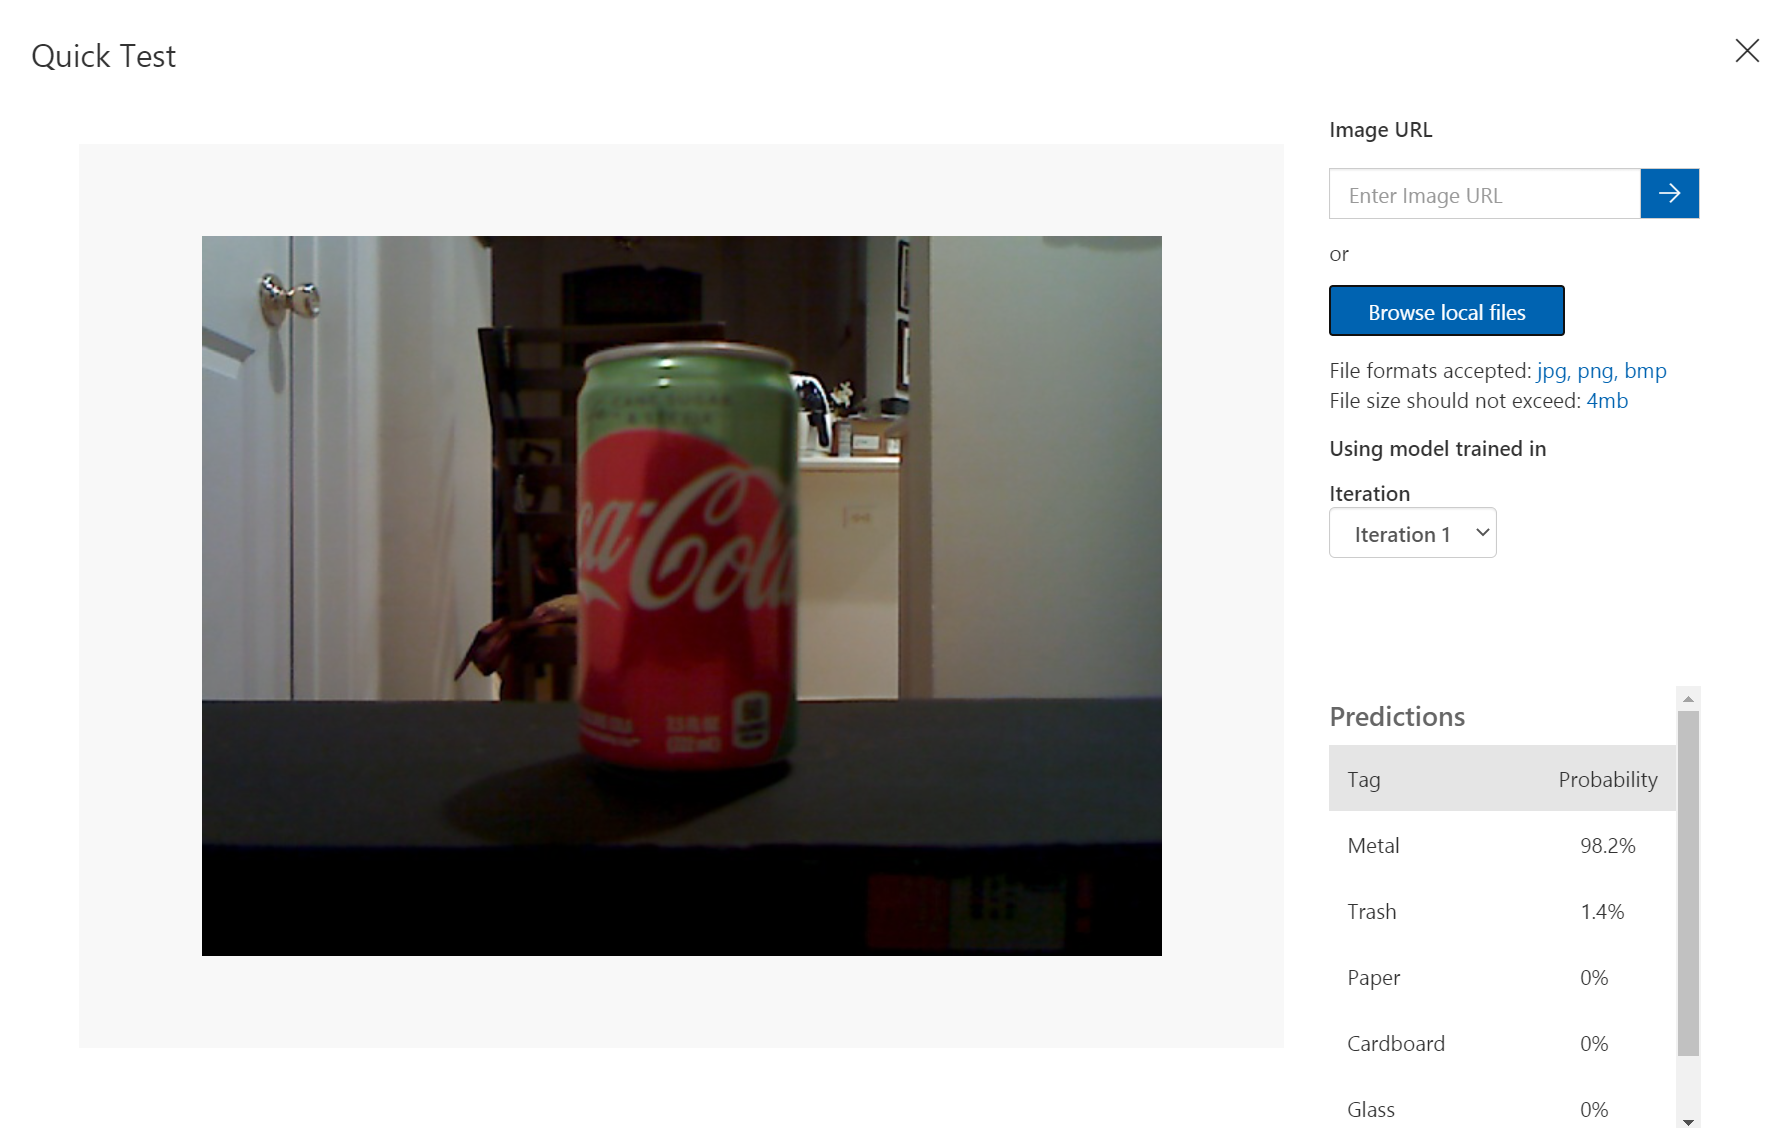Click the 98.2% probability value
The height and width of the screenshot is (1128, 1775).
(x=1608, y=846)
